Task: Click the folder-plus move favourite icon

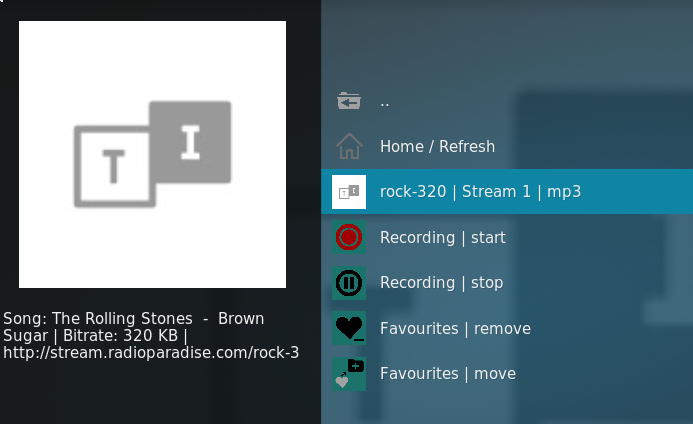Action: [349, 374]
